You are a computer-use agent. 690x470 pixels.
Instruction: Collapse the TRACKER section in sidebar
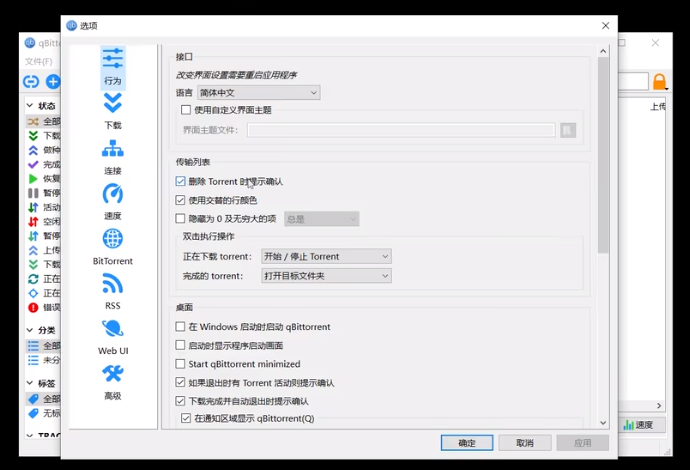click(30, 436)
